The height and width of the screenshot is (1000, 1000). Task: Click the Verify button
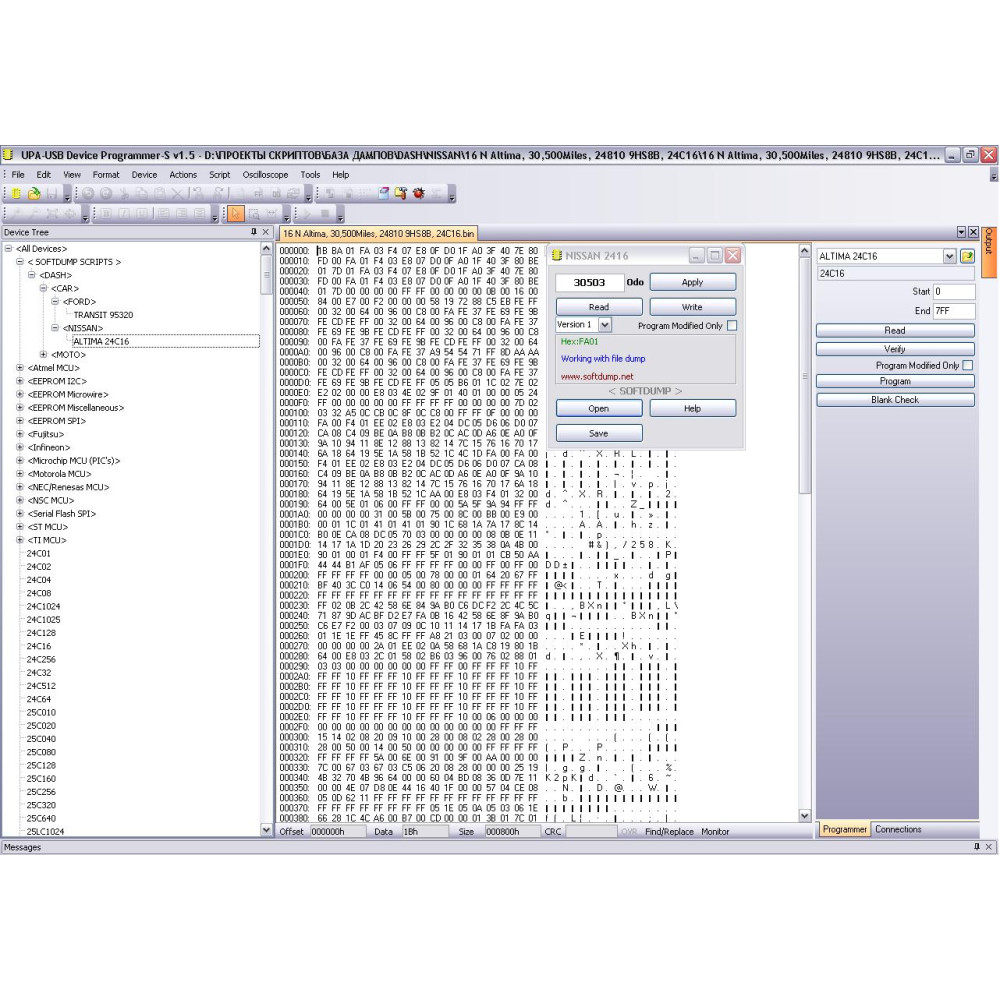click(x=895, y=349)
